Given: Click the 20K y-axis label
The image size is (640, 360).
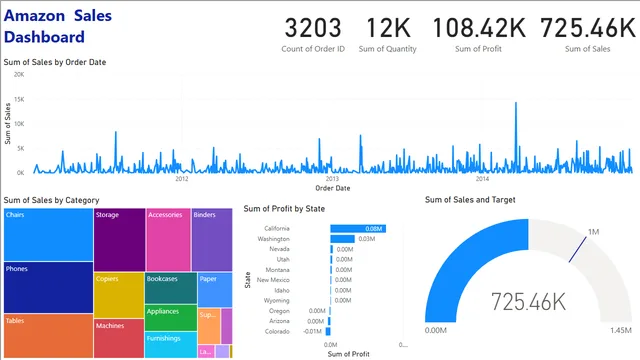Looking at the screenshot, I should point(19,74).
